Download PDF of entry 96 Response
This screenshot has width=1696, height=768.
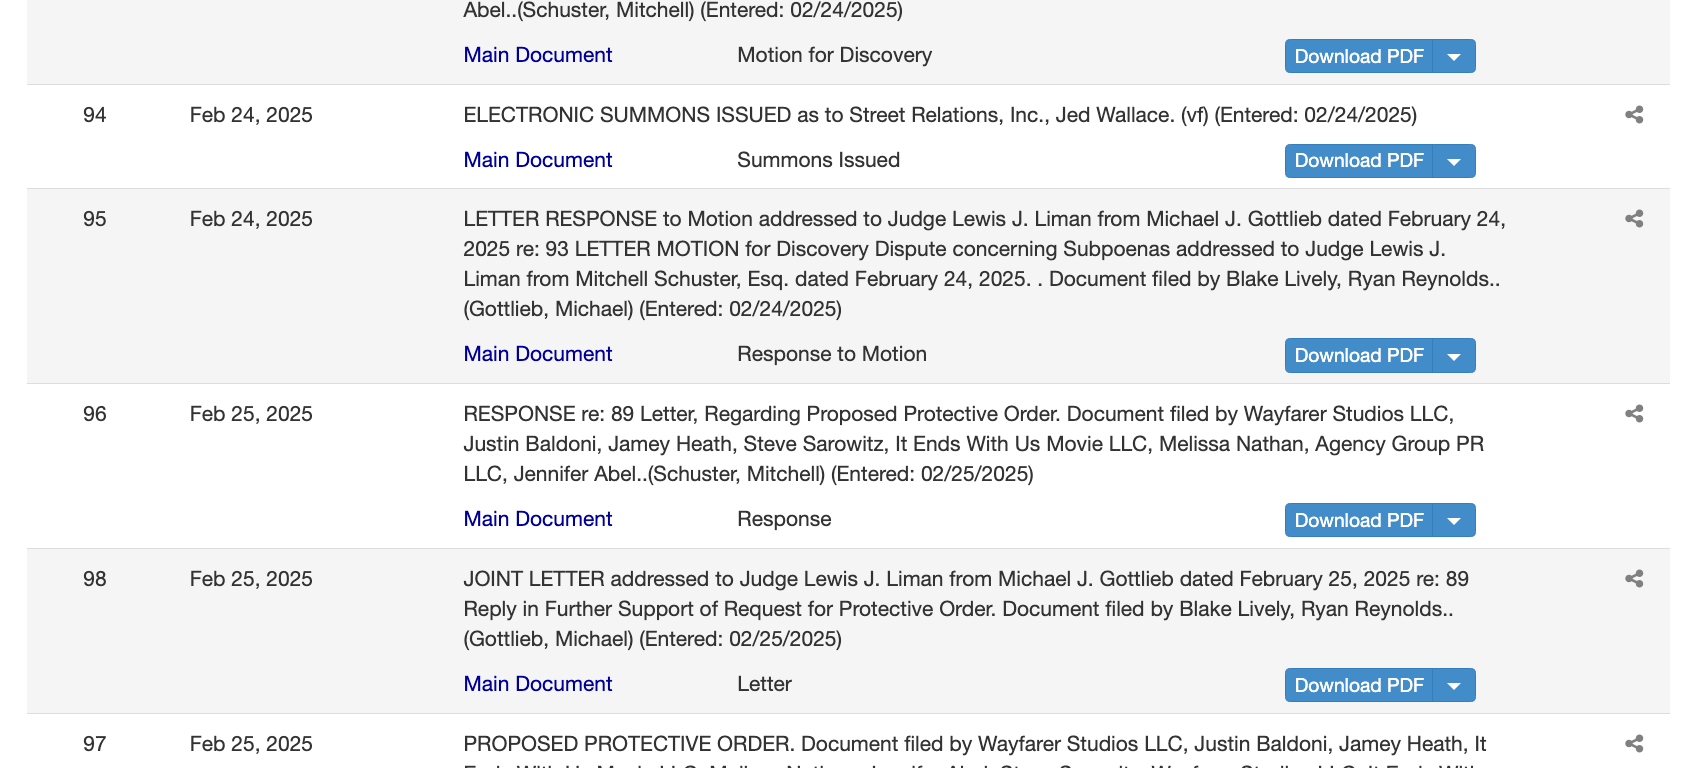[1358, 521]
